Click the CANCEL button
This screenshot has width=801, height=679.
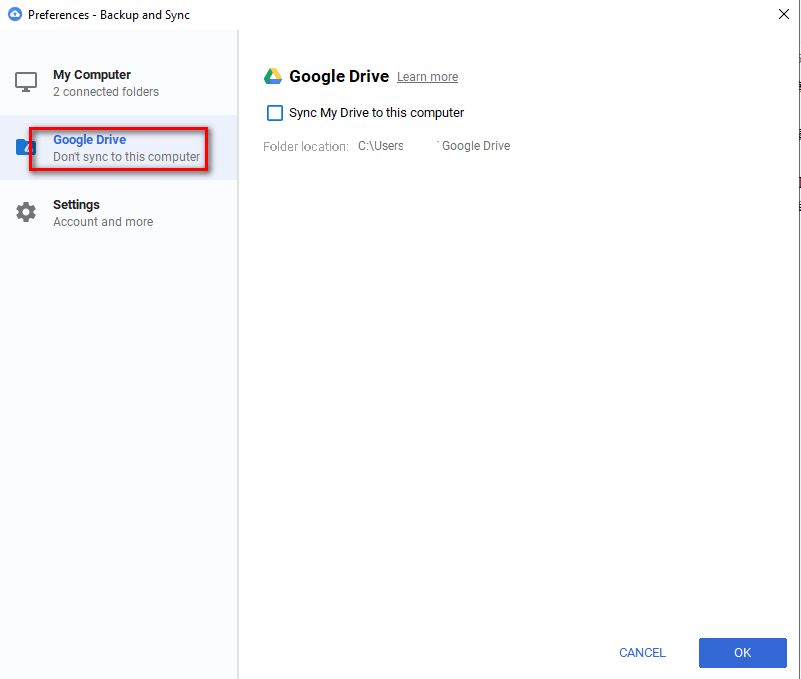tap(642, 653)
